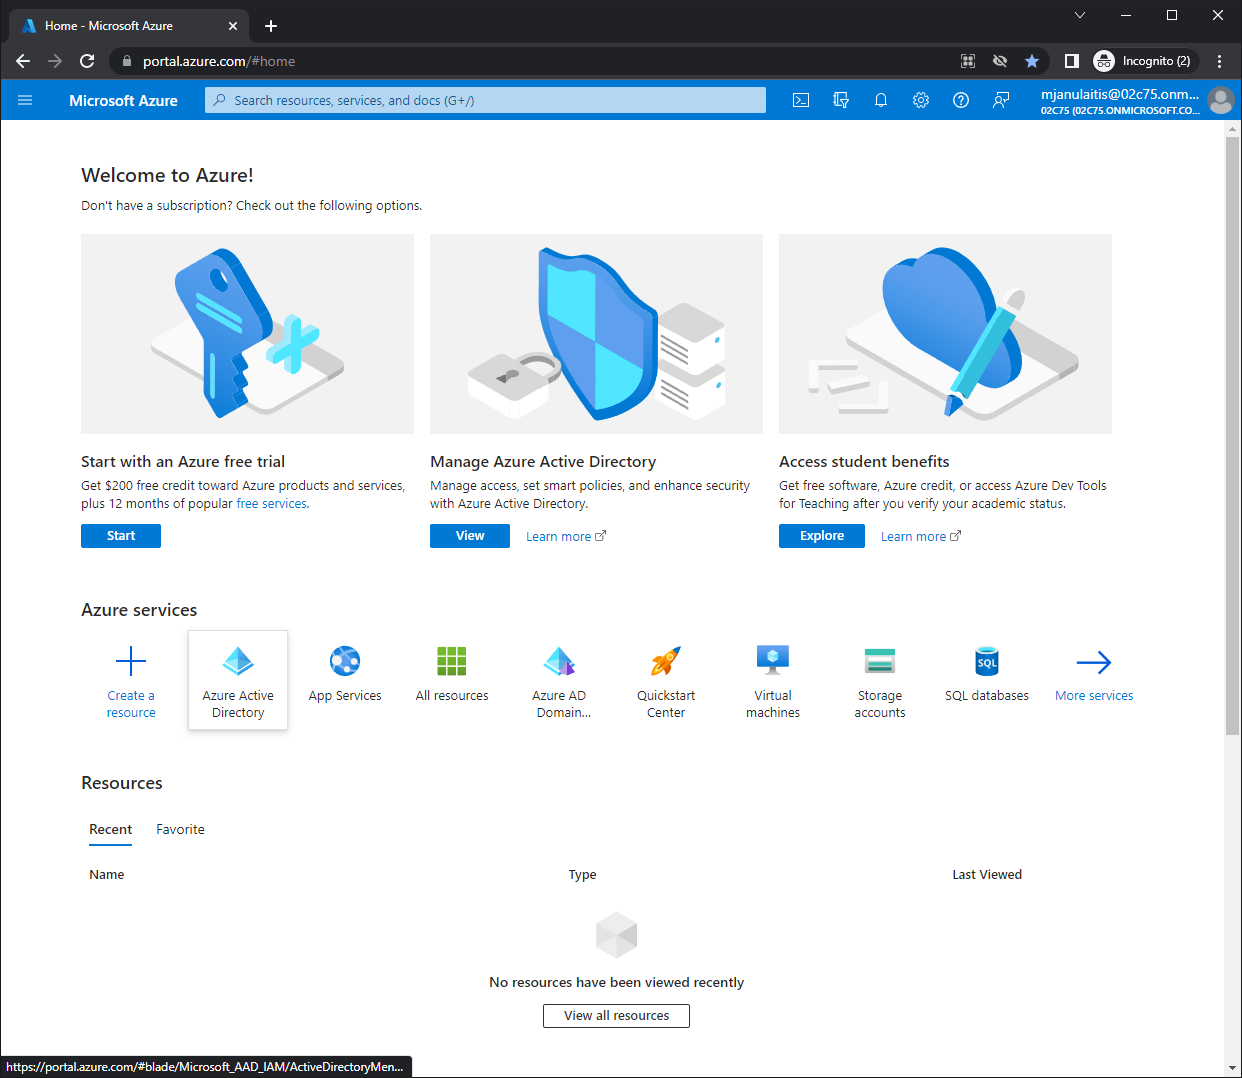Image resolution: width=1242 pixels, height=1078 pixels.
Task: Open App Services icon
Action: tap(345, 662)
